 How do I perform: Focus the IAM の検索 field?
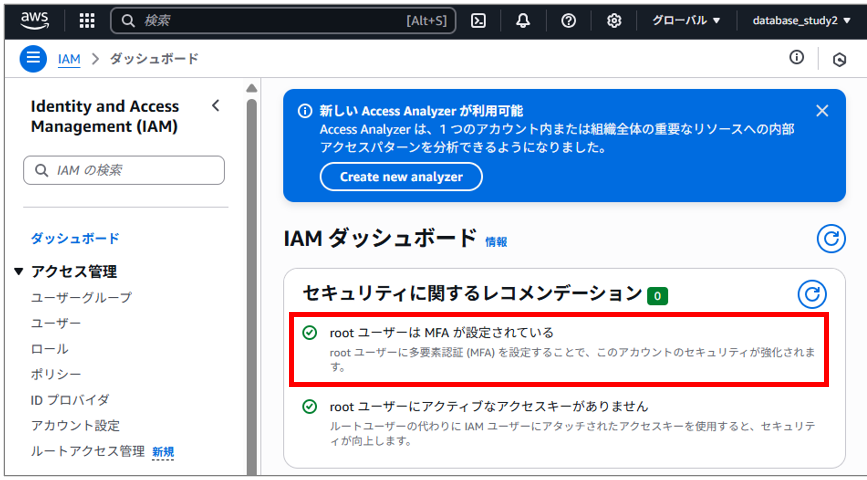[x=124, y=170]
